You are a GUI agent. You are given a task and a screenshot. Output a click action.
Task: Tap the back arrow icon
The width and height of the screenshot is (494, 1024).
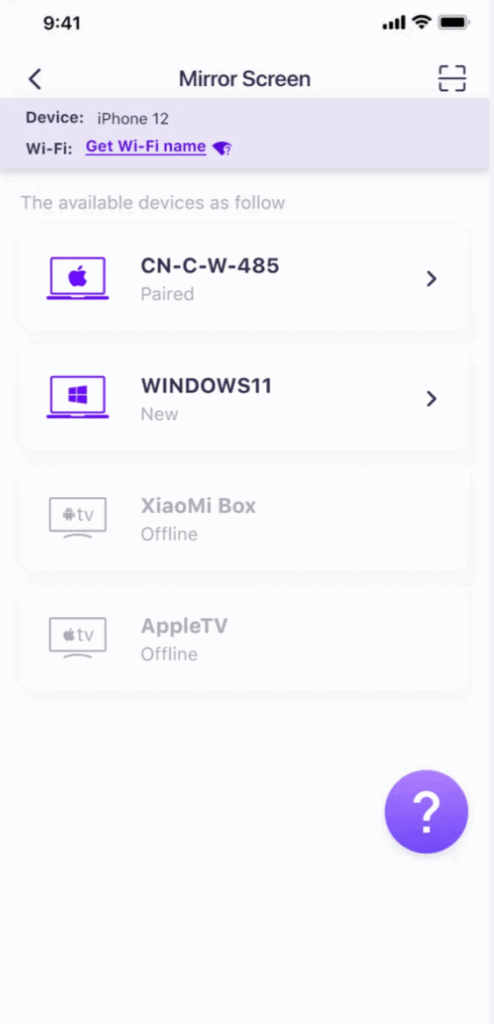coord(35,79)
